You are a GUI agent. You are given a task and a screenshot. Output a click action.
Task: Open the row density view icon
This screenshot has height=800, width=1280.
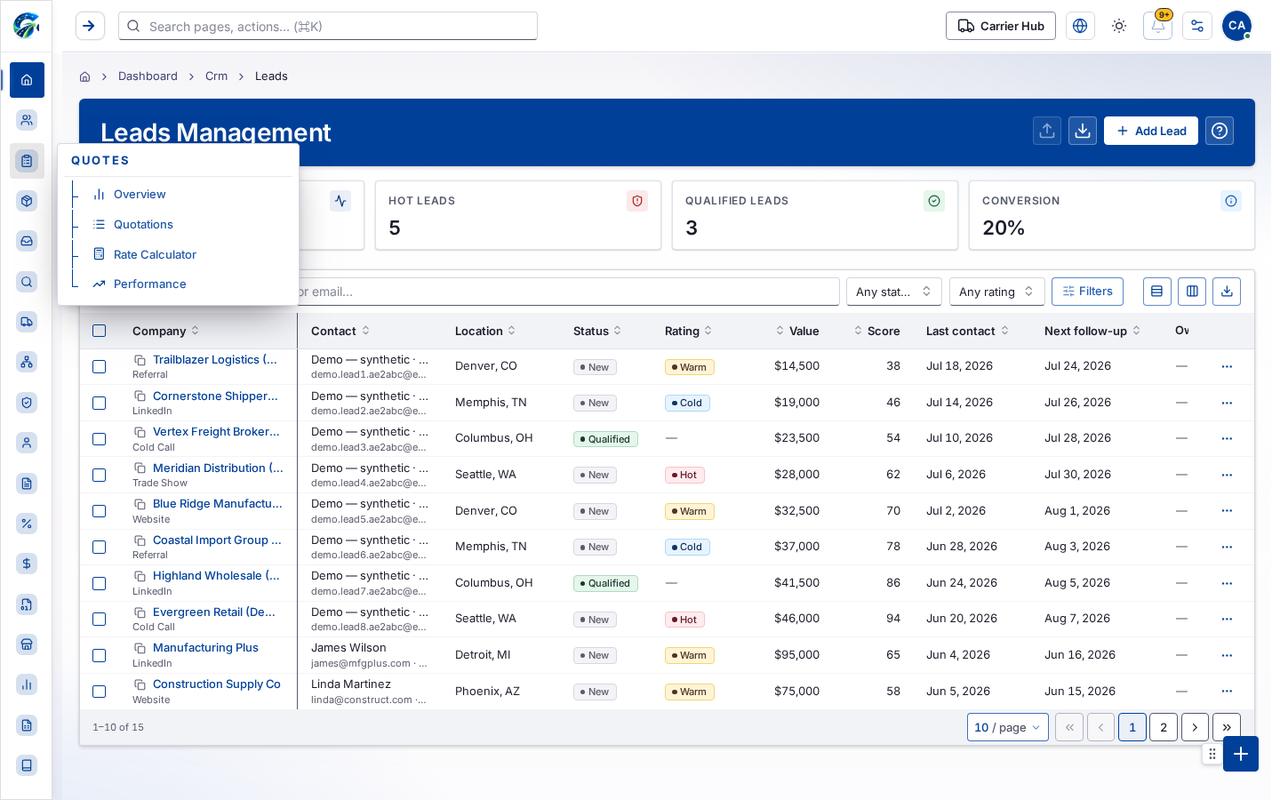(1157, 292)
